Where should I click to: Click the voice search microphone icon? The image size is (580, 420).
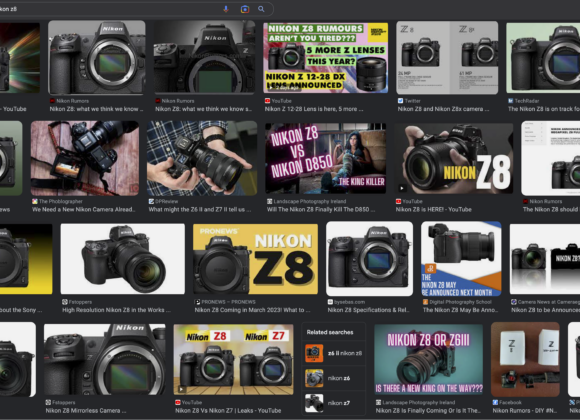[x=226, y=9]
